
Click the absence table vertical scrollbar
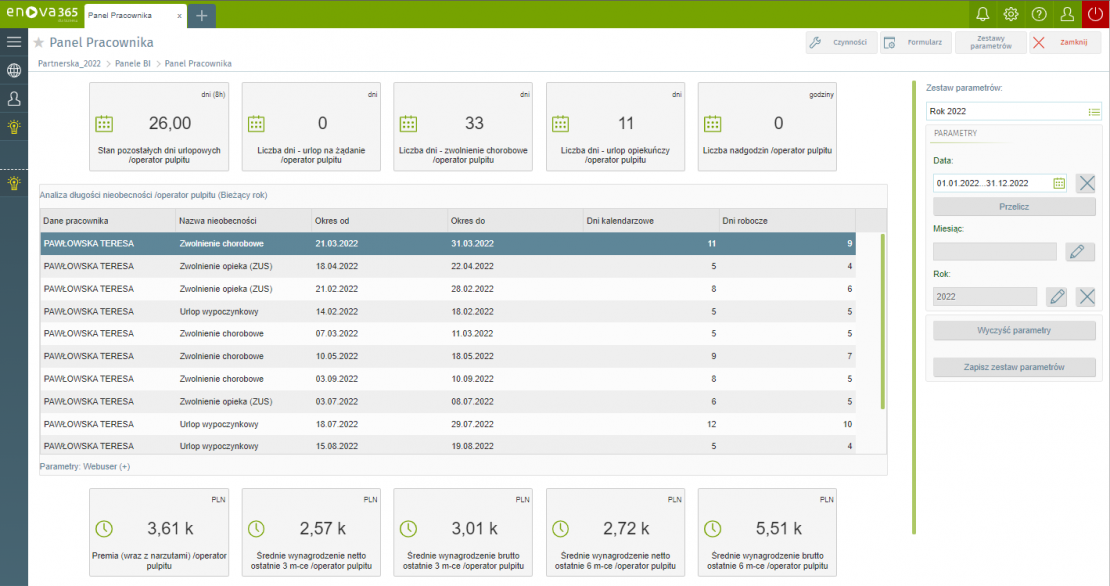coord(882,320)
